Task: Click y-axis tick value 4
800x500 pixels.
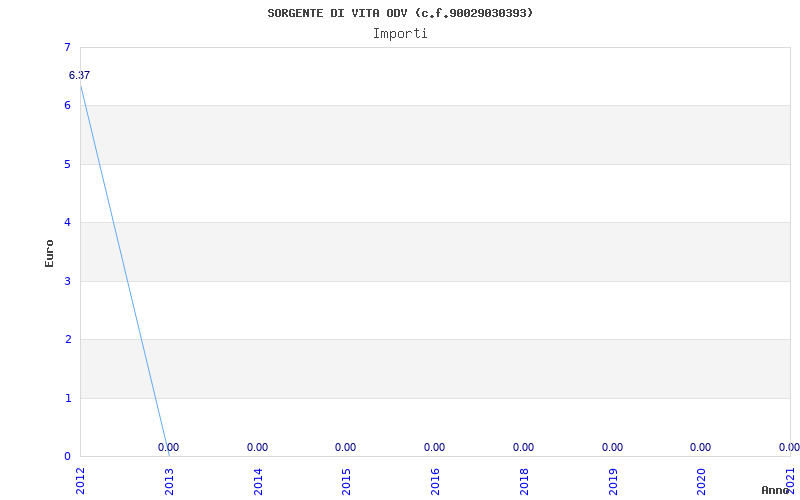Action: tap(67, 222)
